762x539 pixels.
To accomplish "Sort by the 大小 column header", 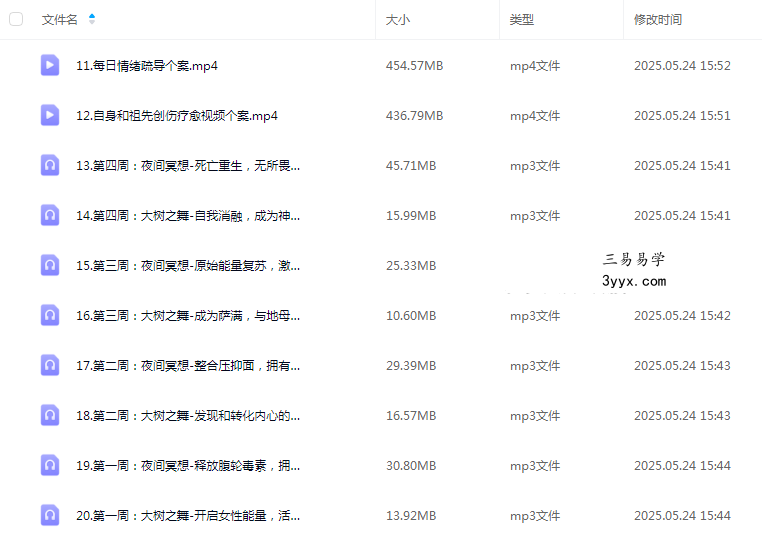I will click(x=398, y=19).
